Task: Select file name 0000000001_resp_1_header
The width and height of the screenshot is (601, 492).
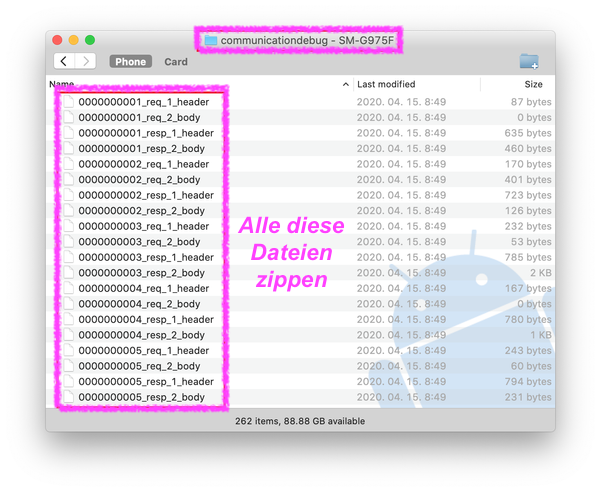Action: tap(146, 133)
